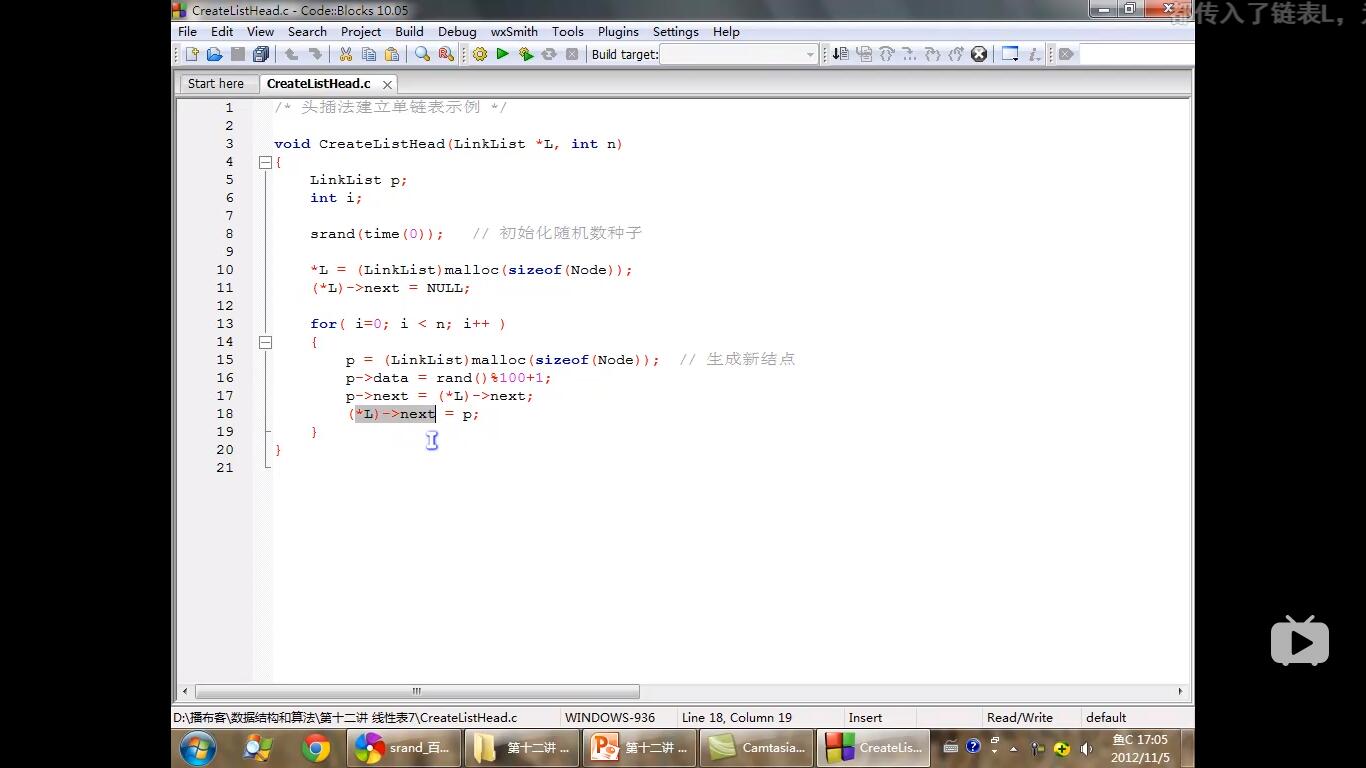Switch to the Start here tab
The image size is (1366, 768).
pos(216,84)
